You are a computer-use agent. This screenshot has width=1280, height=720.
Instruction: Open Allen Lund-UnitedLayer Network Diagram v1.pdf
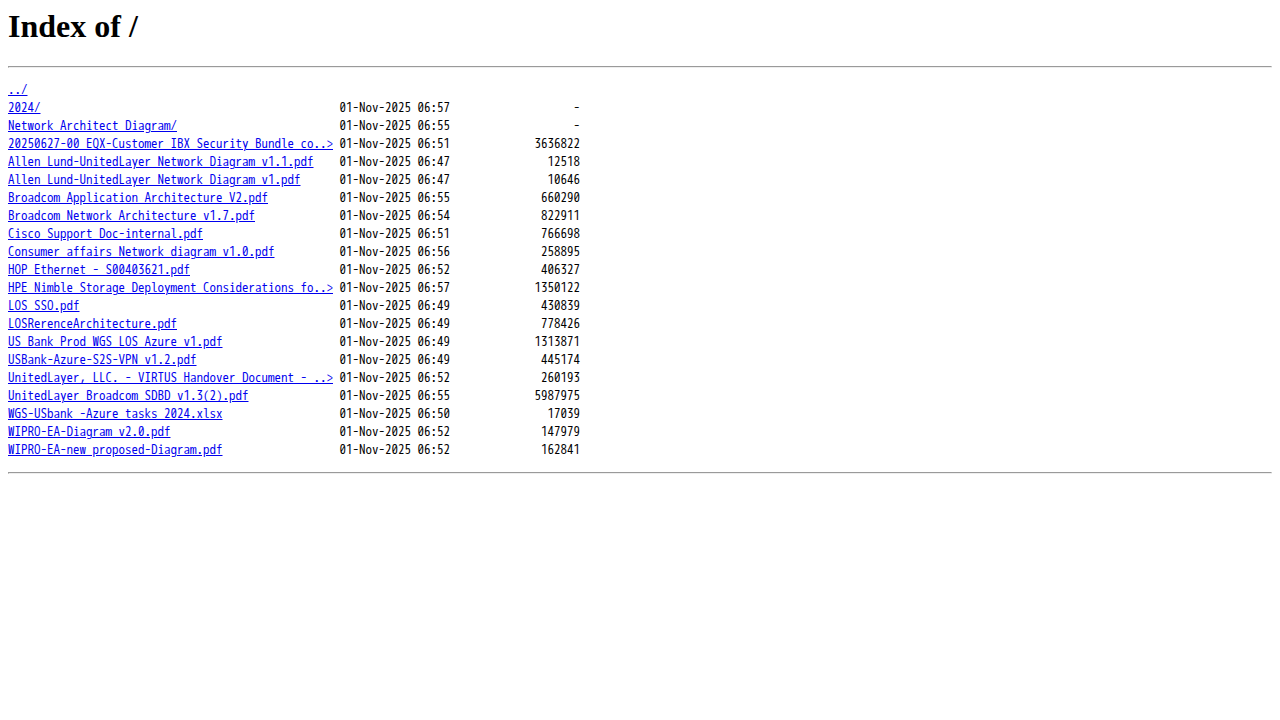tap(154, 180)
